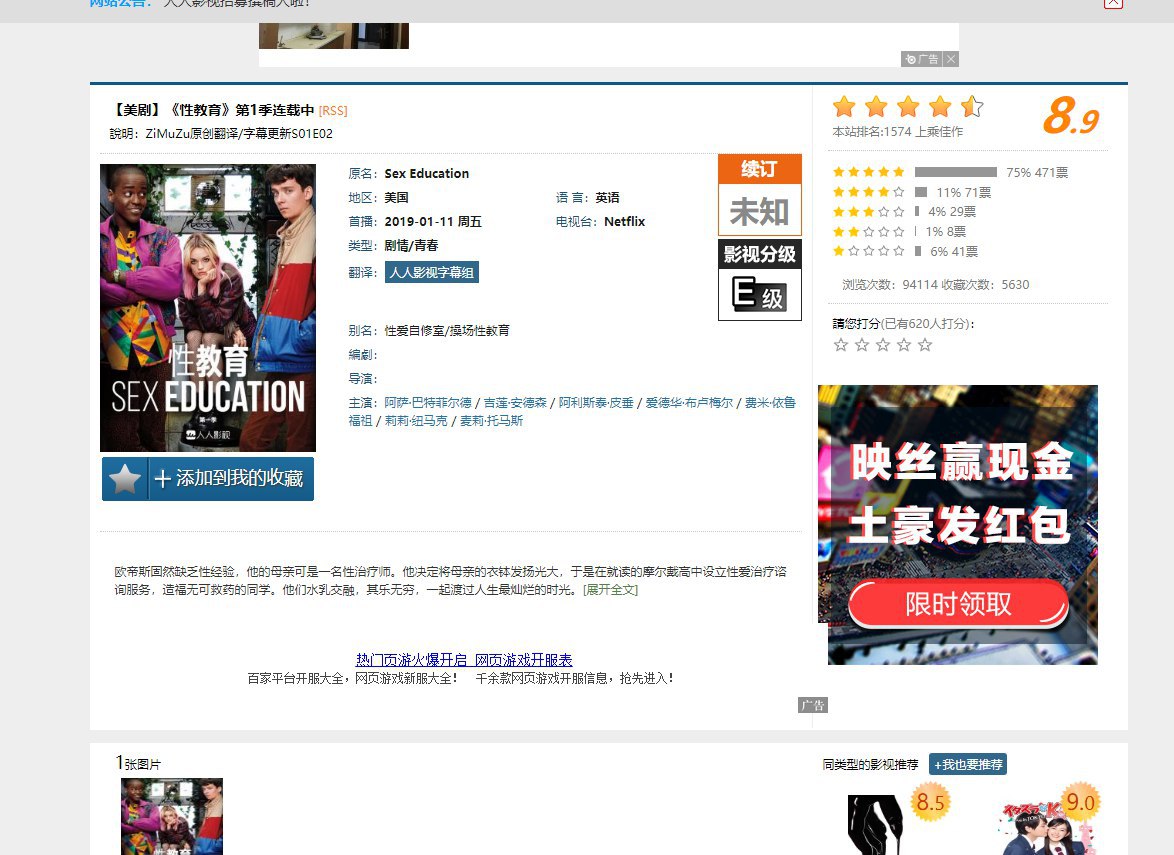Click the E级 rating badge
This screenshot has width=1174, height=855.
click(x=760, y=294)
